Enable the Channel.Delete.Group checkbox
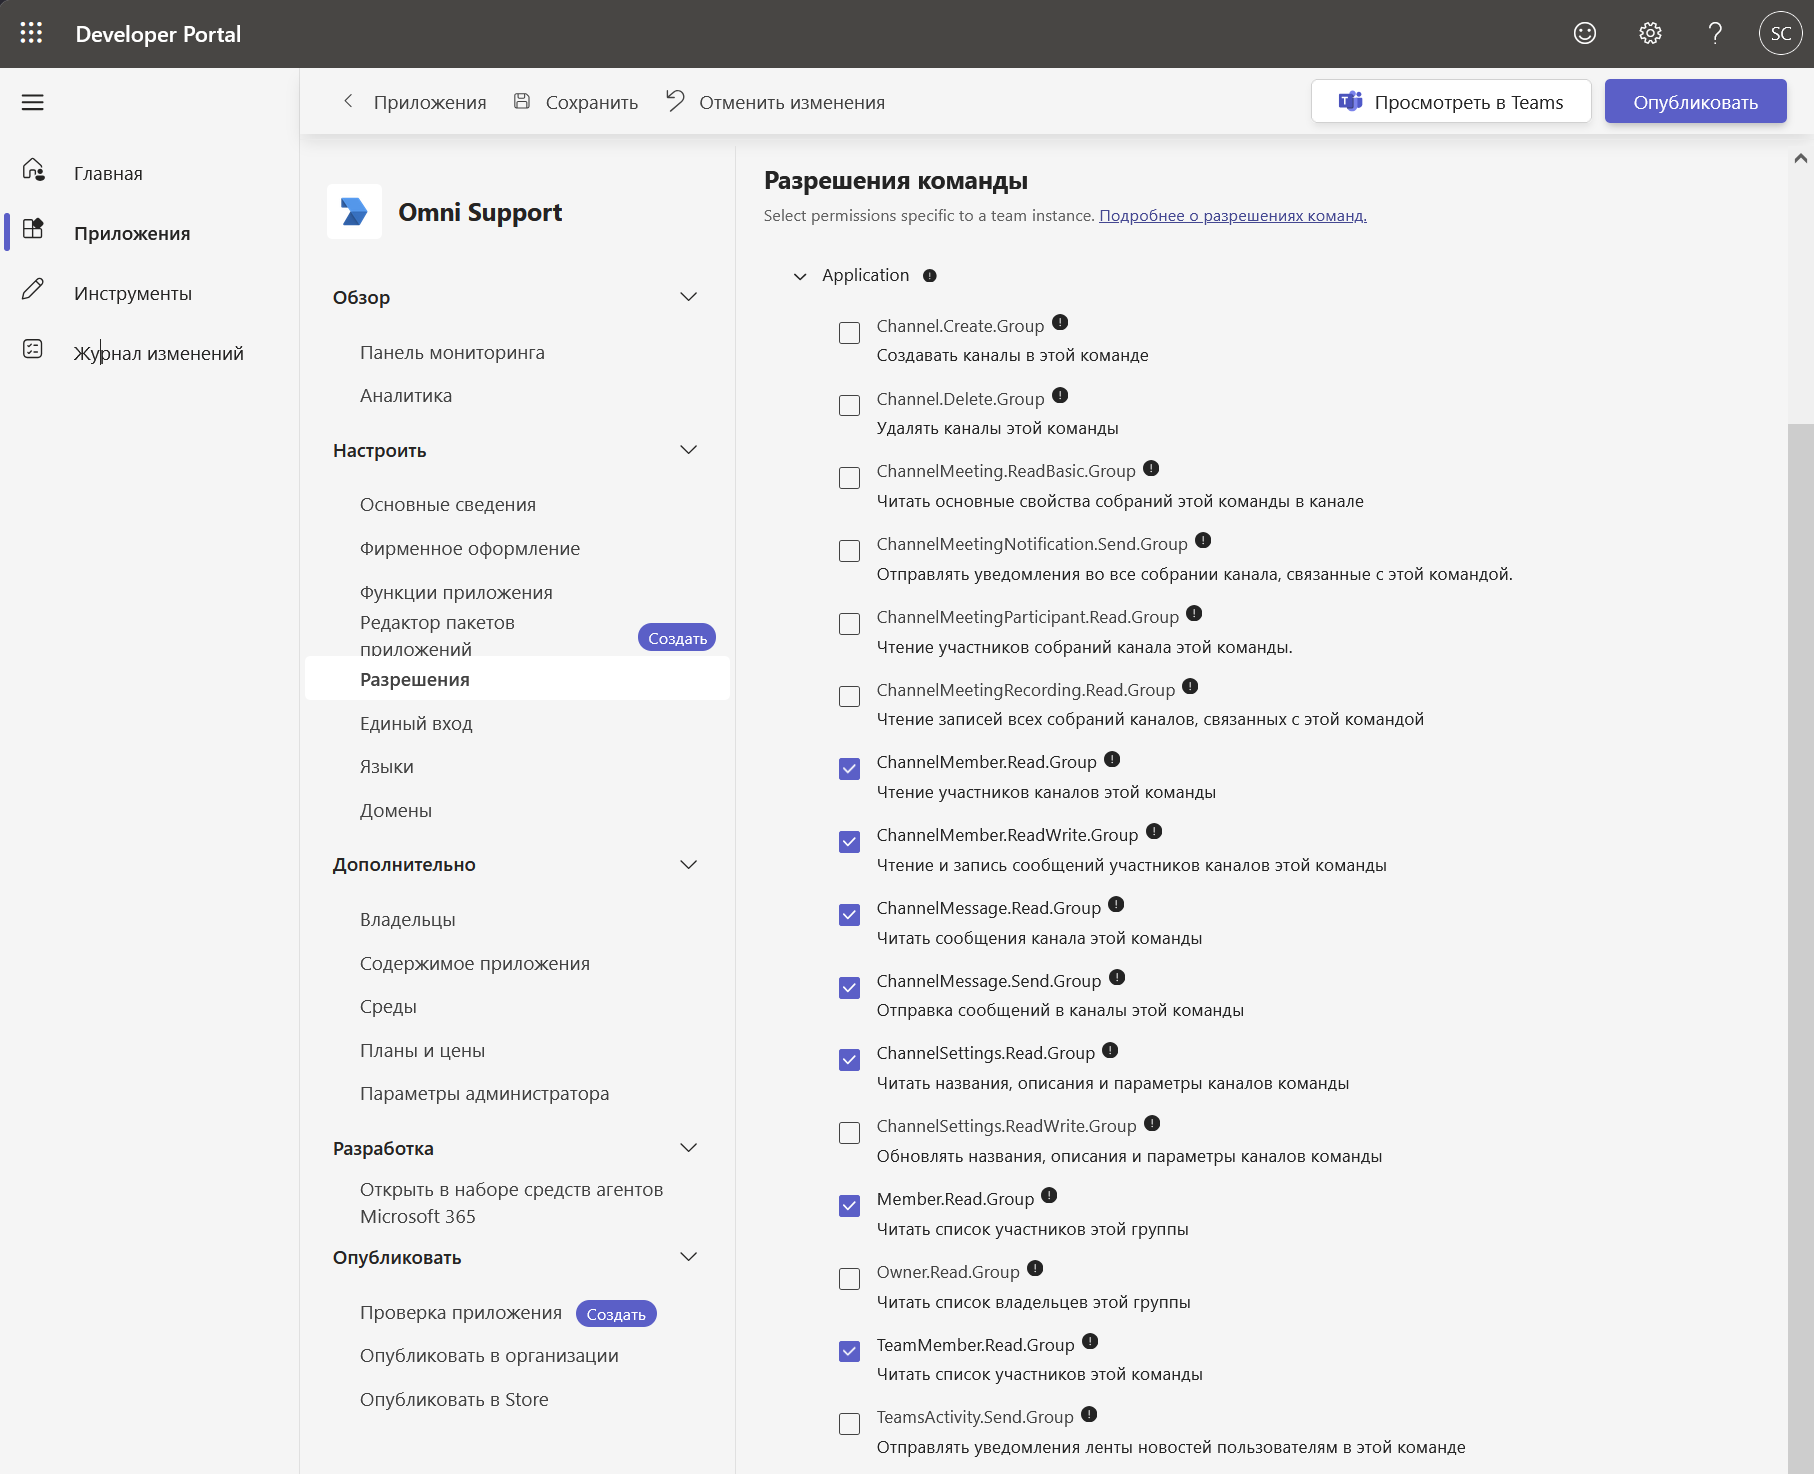The image size is (1814, 1474). (x=849, y=405)
